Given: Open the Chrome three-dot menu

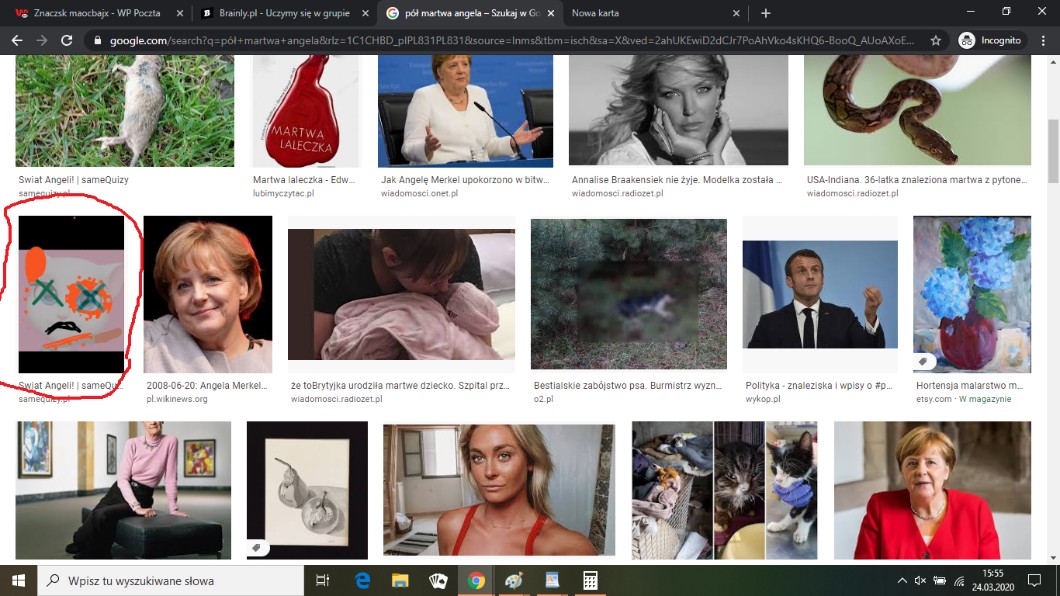Looking at the screenshot, I should (x=1042, y=40).
